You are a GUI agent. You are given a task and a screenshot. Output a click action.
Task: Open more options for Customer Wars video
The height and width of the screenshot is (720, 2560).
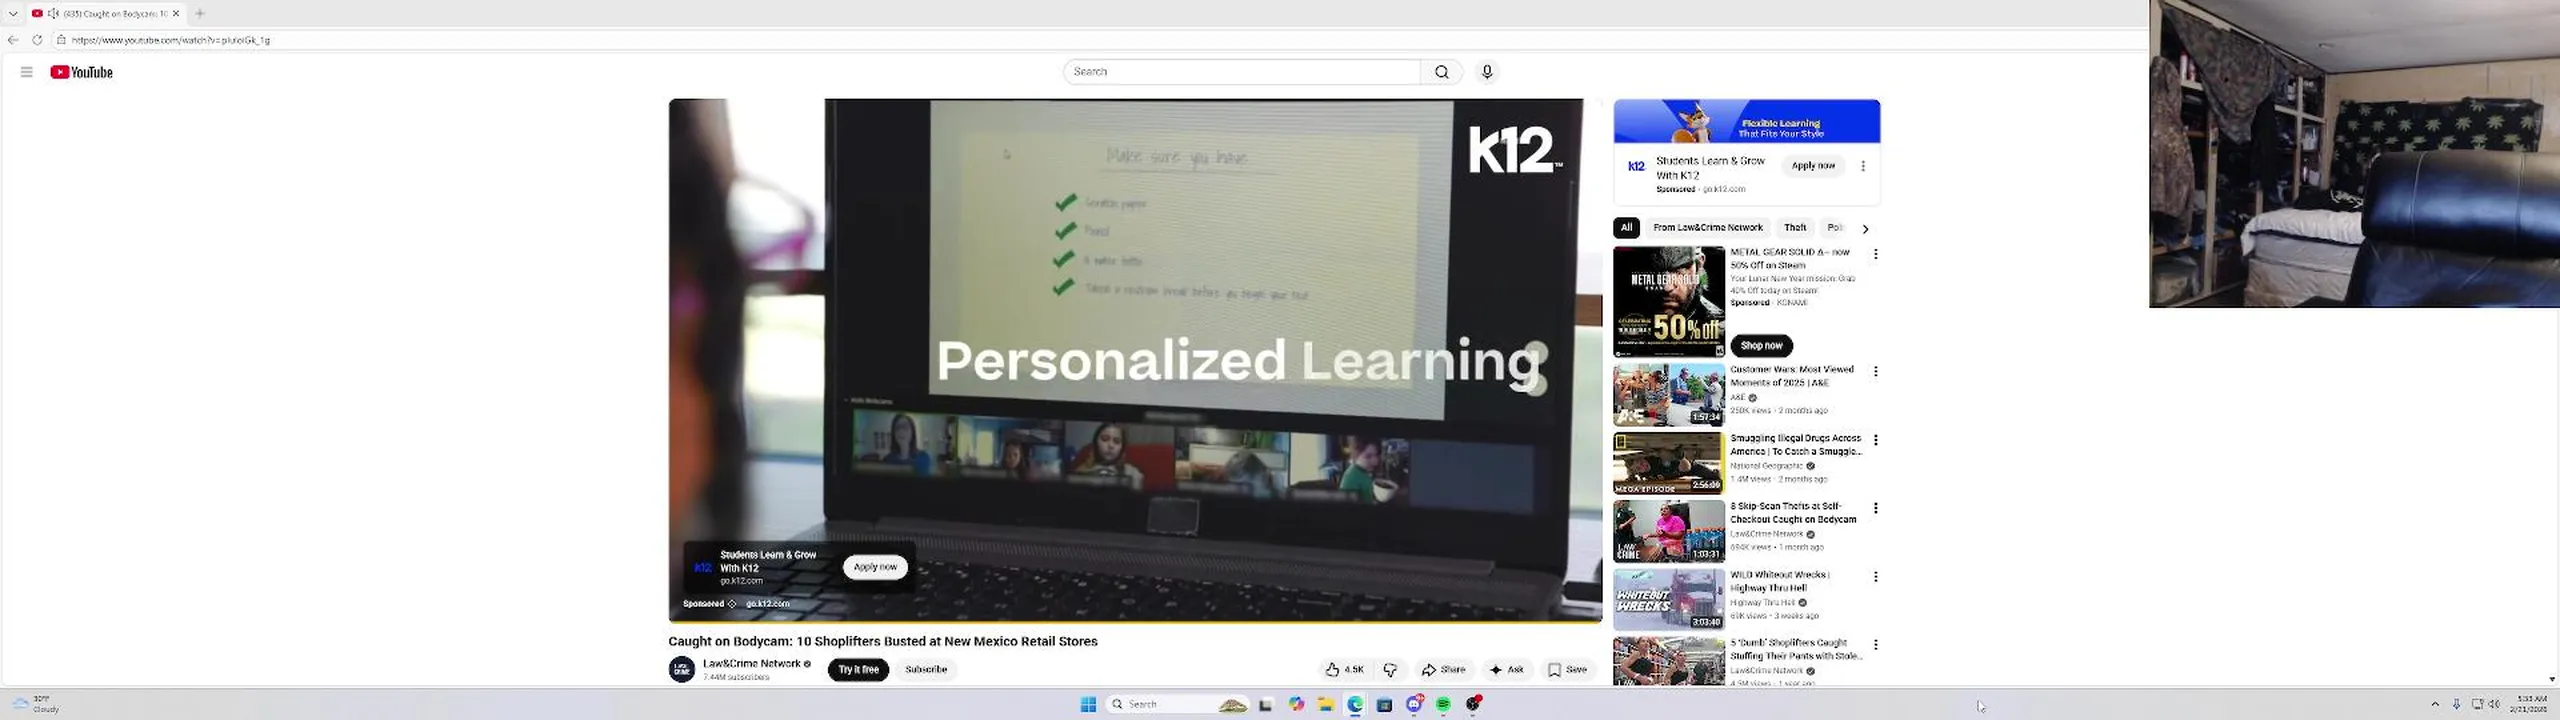pos(1876,371)
